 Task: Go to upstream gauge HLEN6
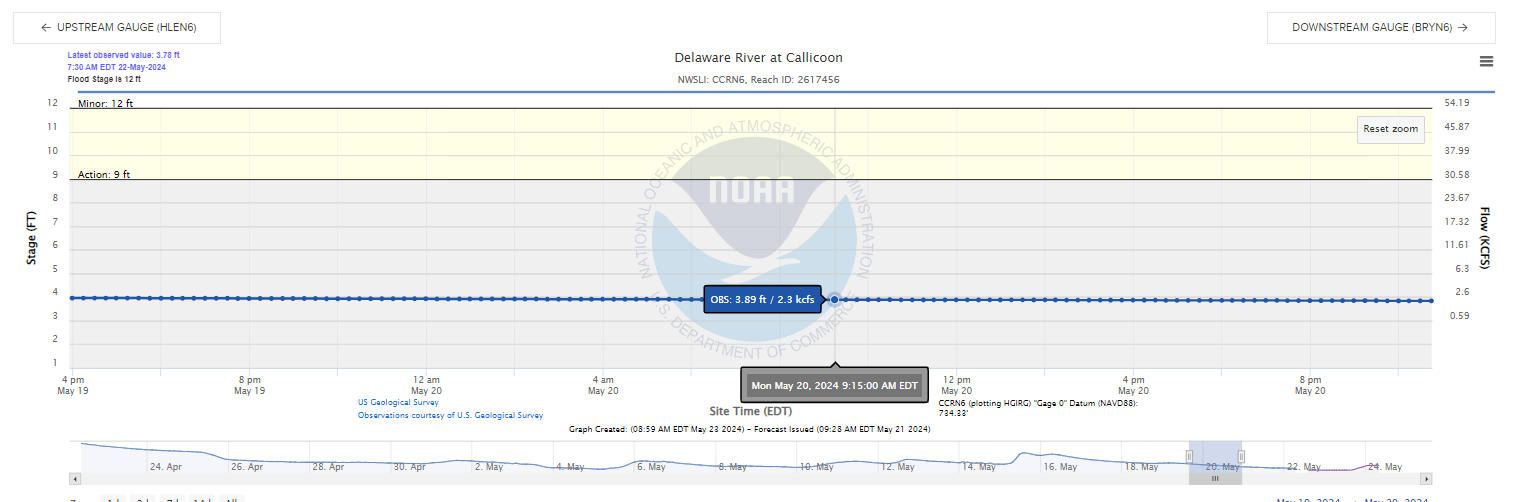[117, 28]
